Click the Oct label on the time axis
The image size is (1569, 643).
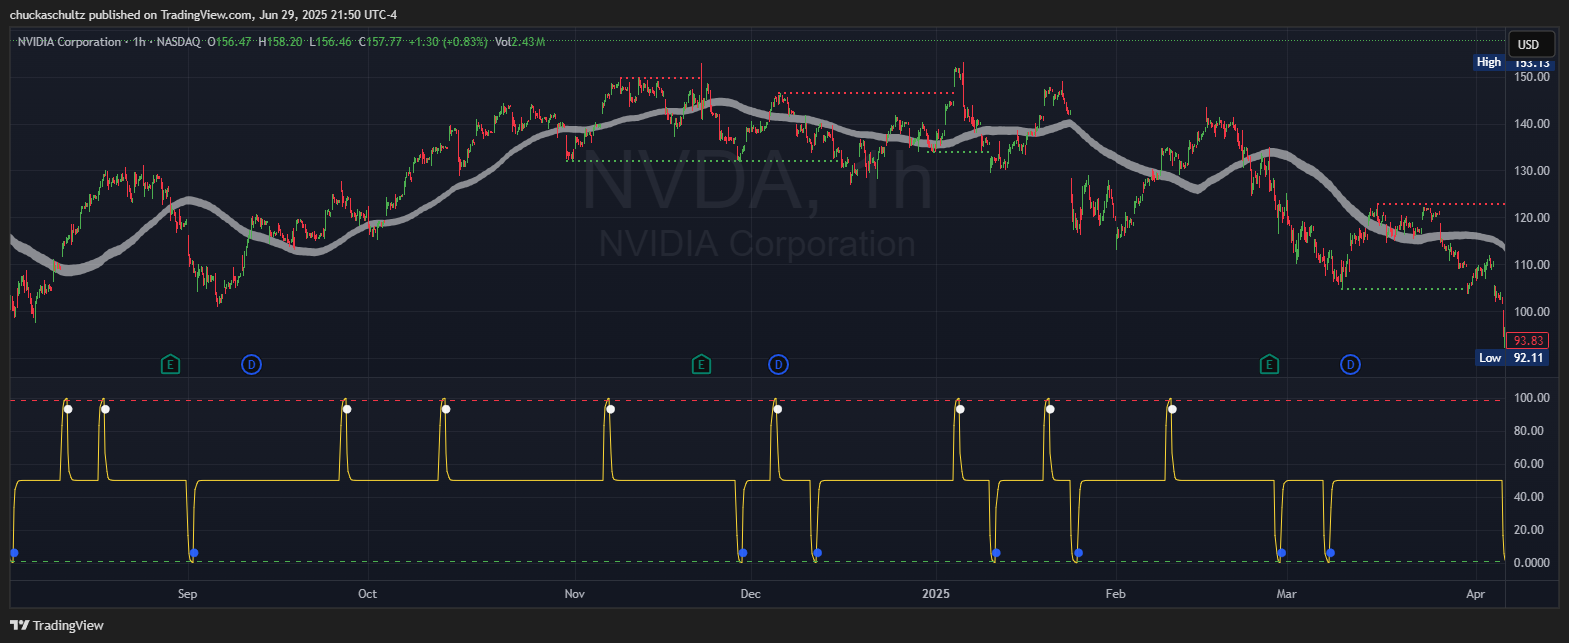(x=367, y=594)
